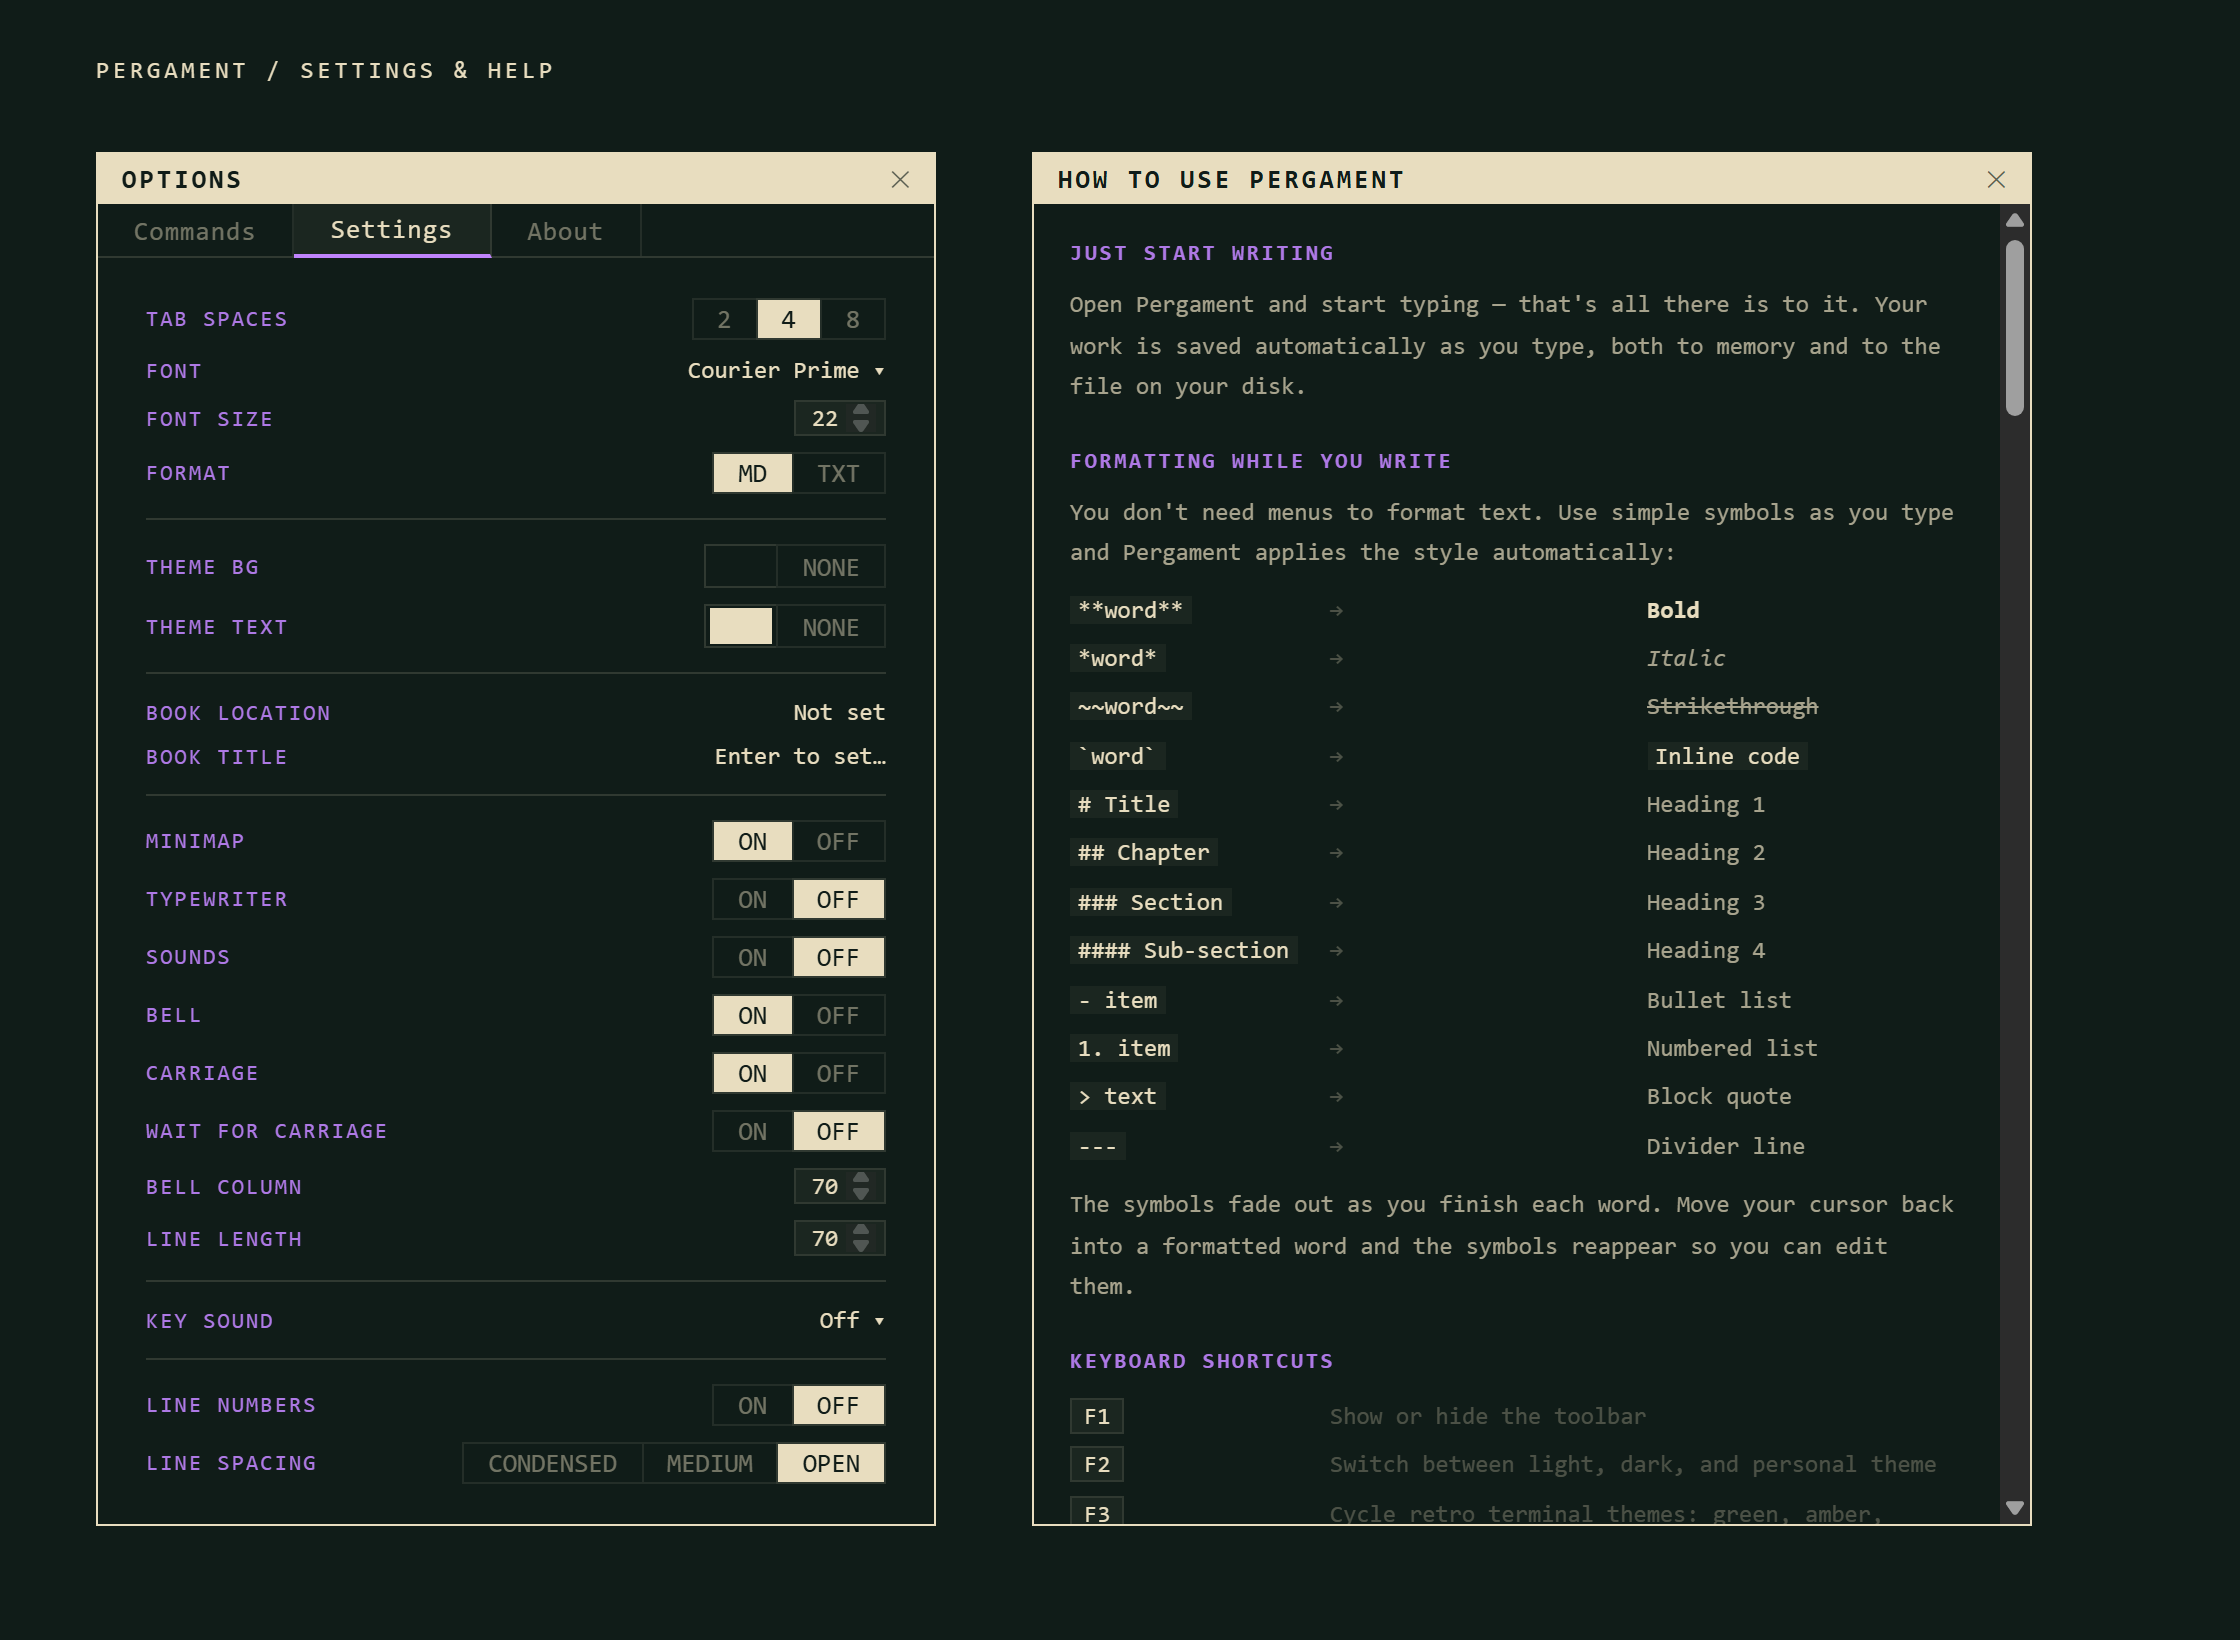Screen dimensions: 2240x1640
Task: Turn Typewriter OFF
Action: [838, 899]
